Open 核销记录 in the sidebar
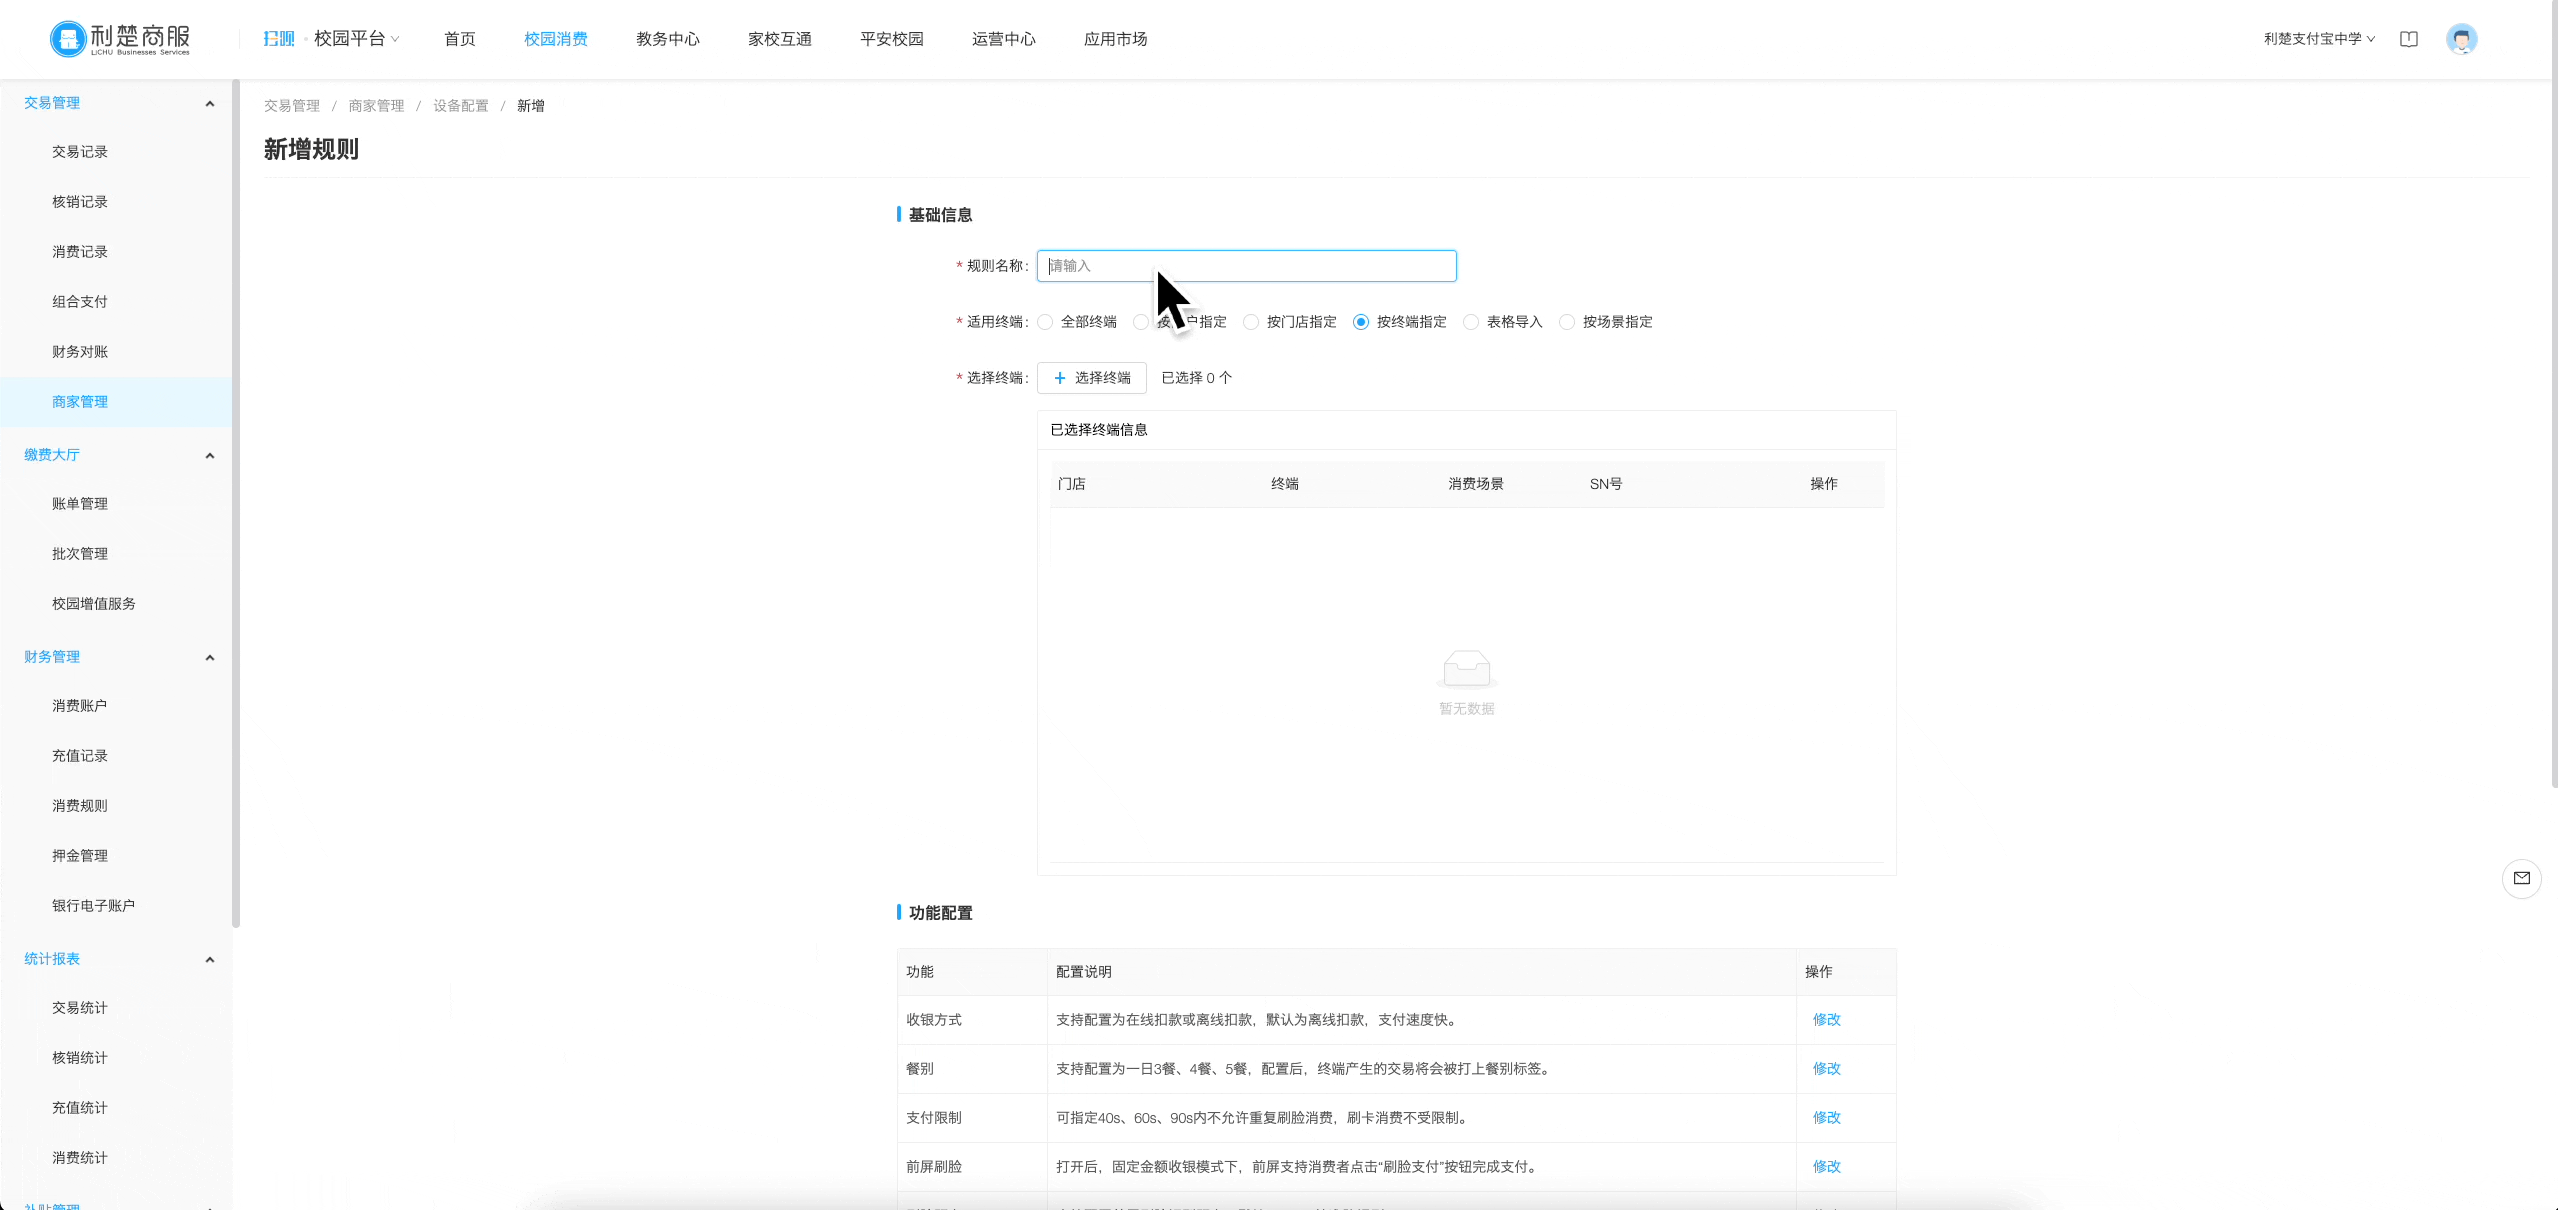 click(80, 202)
